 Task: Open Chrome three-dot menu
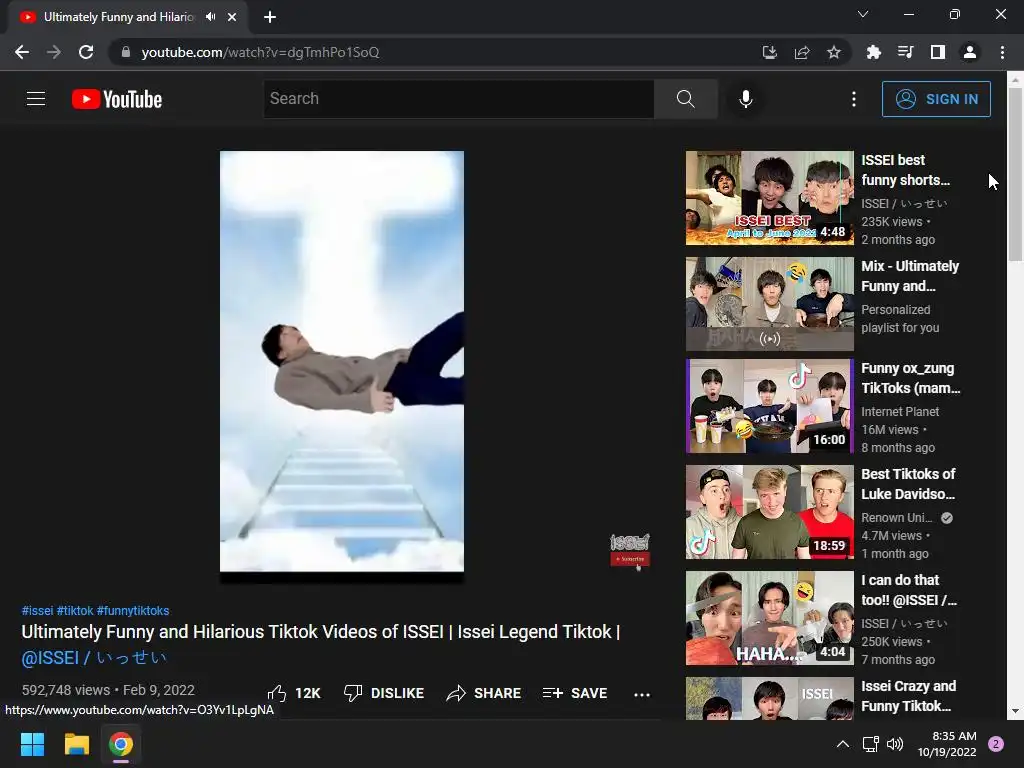1002,52
